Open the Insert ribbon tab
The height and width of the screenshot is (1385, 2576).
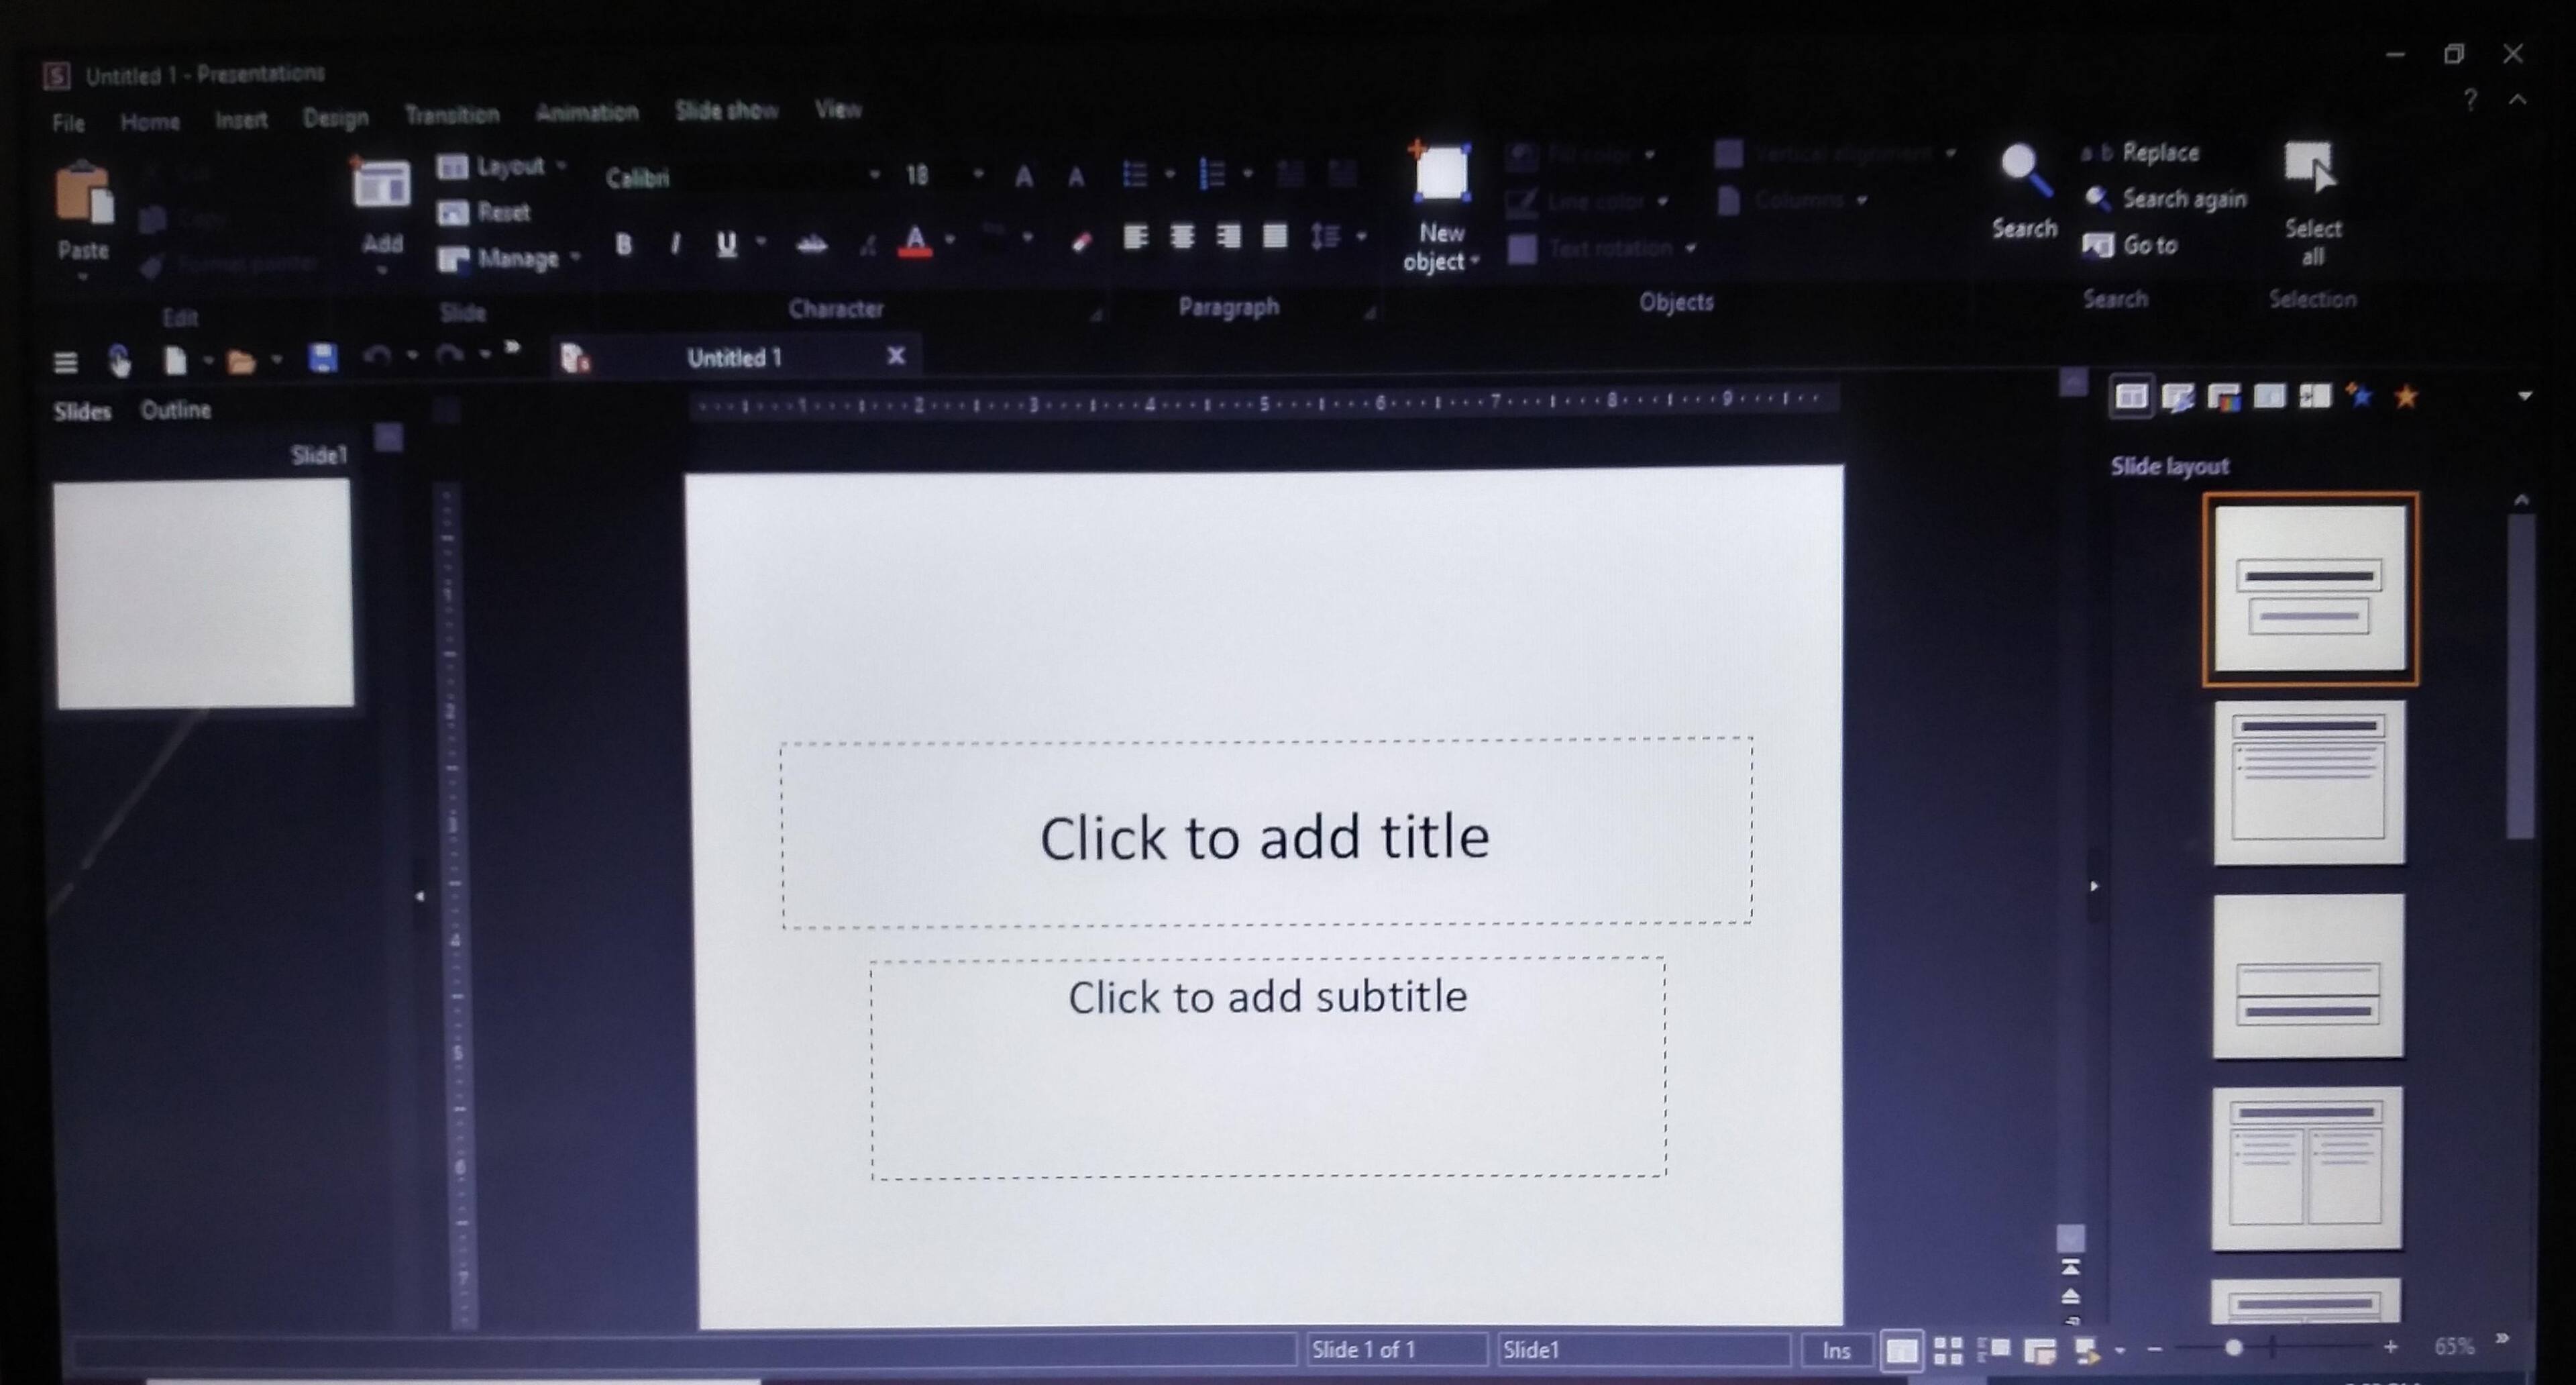(x=241, y=121)
